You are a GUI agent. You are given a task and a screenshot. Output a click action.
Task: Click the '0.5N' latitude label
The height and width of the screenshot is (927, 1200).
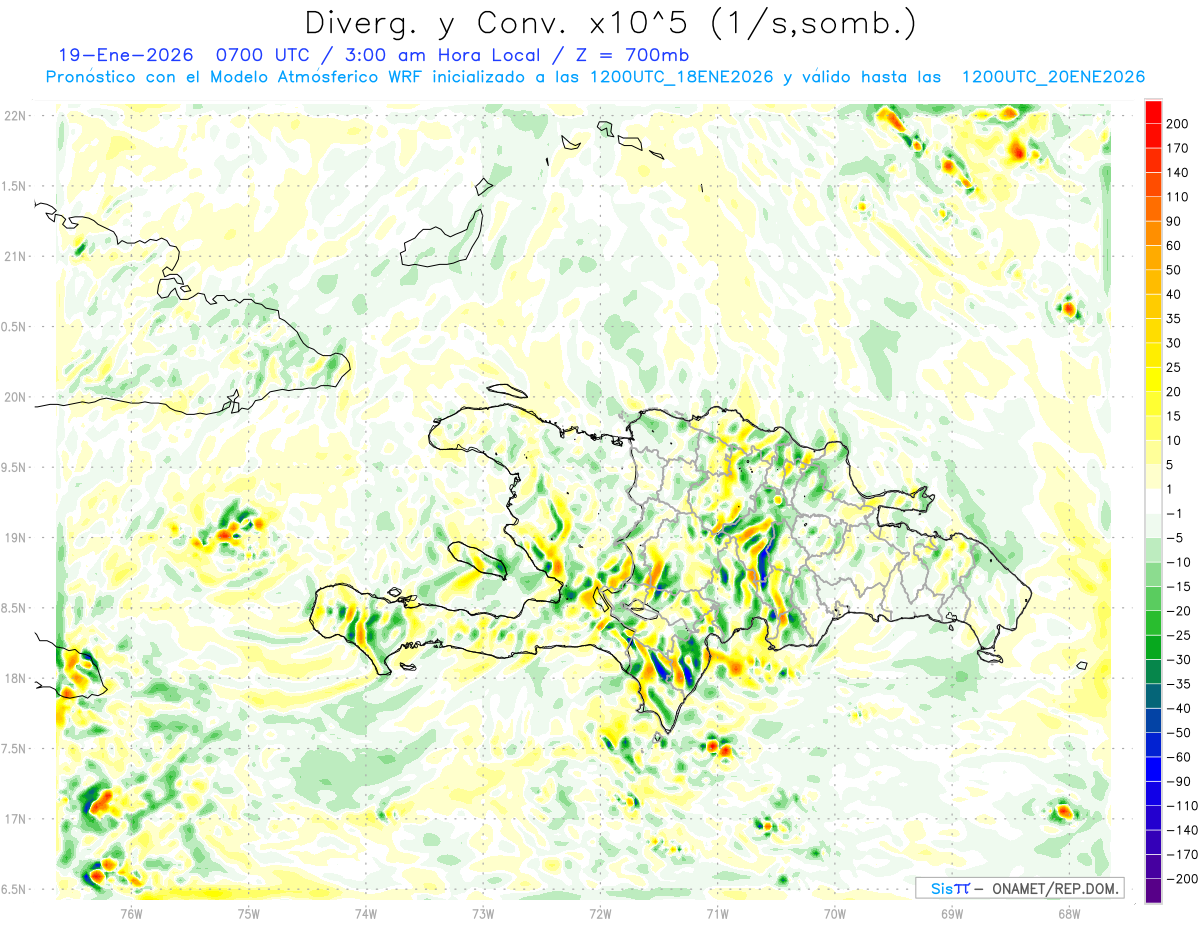coord(13,327)
